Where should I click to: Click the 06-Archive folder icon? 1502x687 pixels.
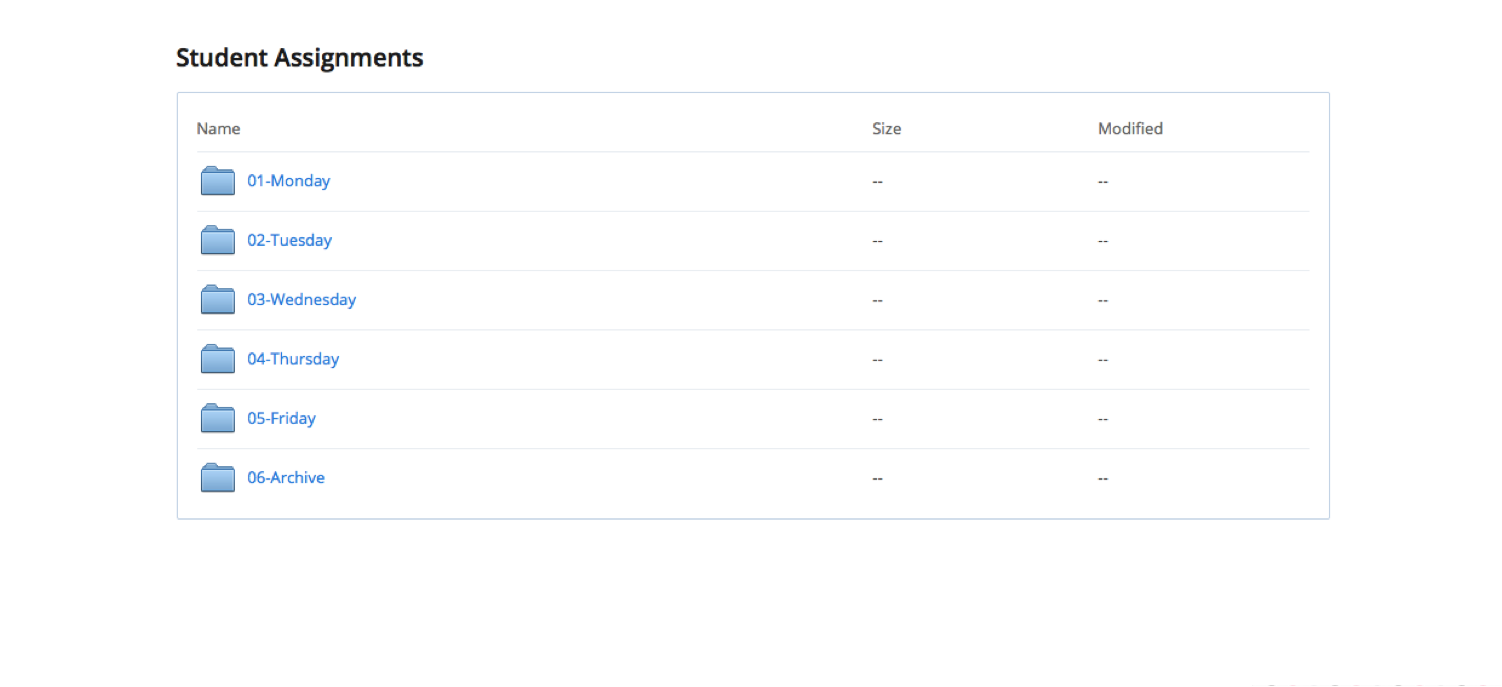pyautogui.click(x=218, y=477)
